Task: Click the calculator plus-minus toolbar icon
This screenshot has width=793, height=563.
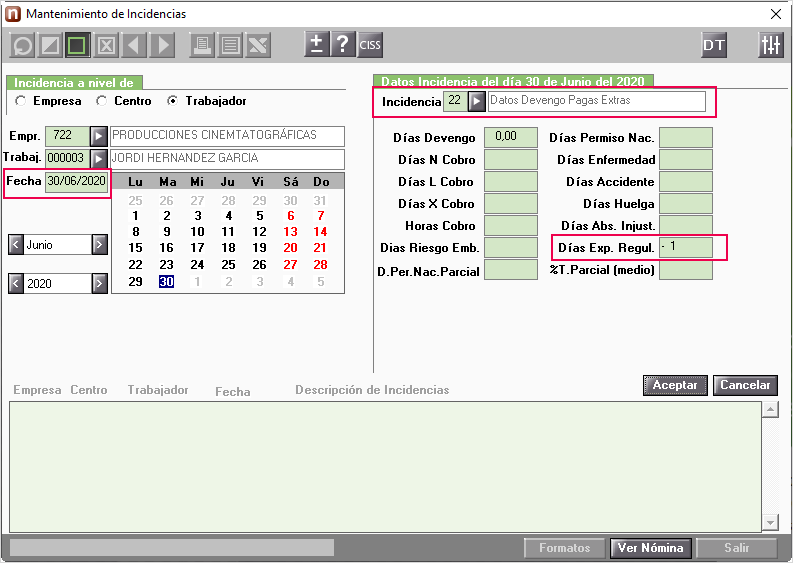Action: 317,45
